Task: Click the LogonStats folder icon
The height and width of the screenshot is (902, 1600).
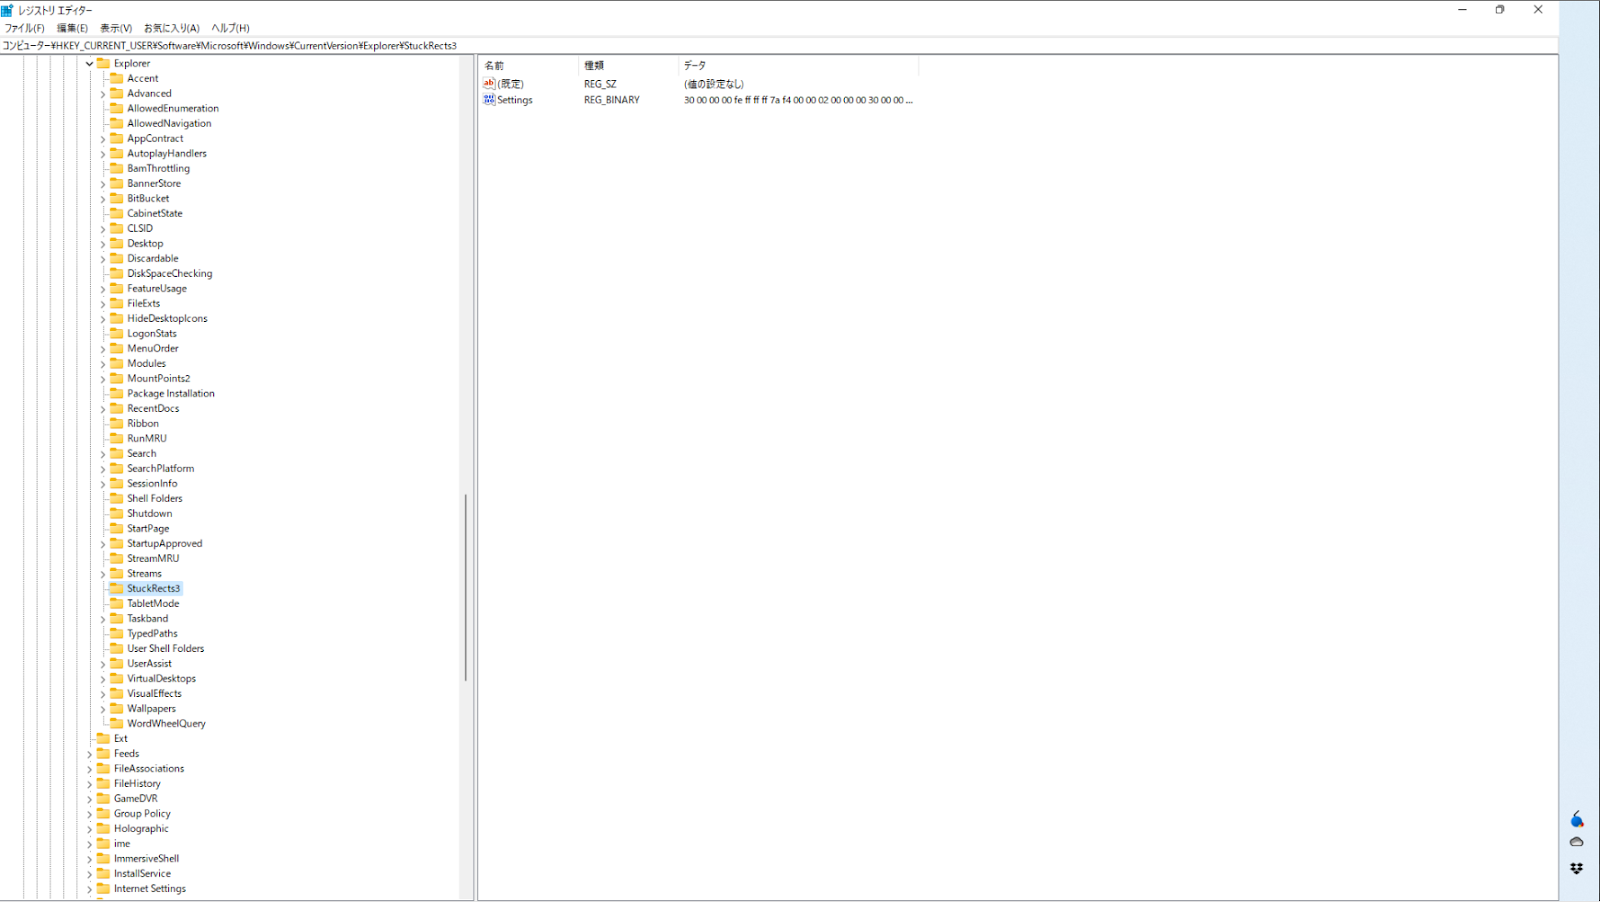Action: click(x=117, y=333)
